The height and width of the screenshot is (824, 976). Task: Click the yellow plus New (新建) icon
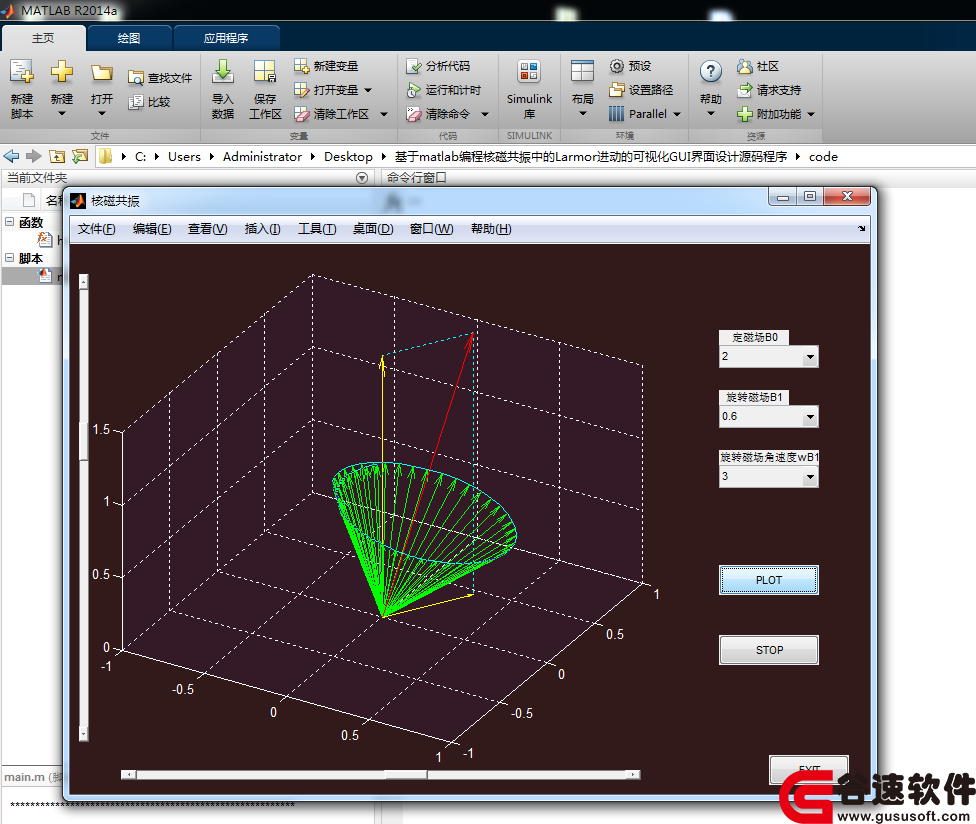[62, 72]
